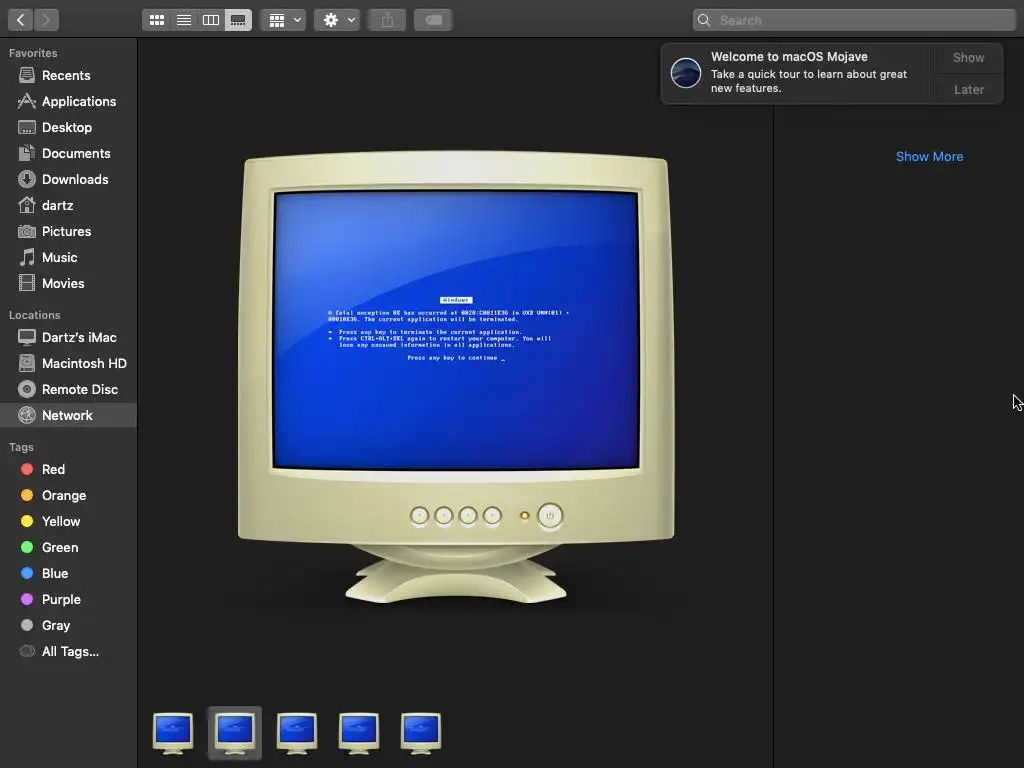Open Applications in the sidebar
Image resolution: width=1024 pixels, height=768 pixels.
tap(68, 101)
